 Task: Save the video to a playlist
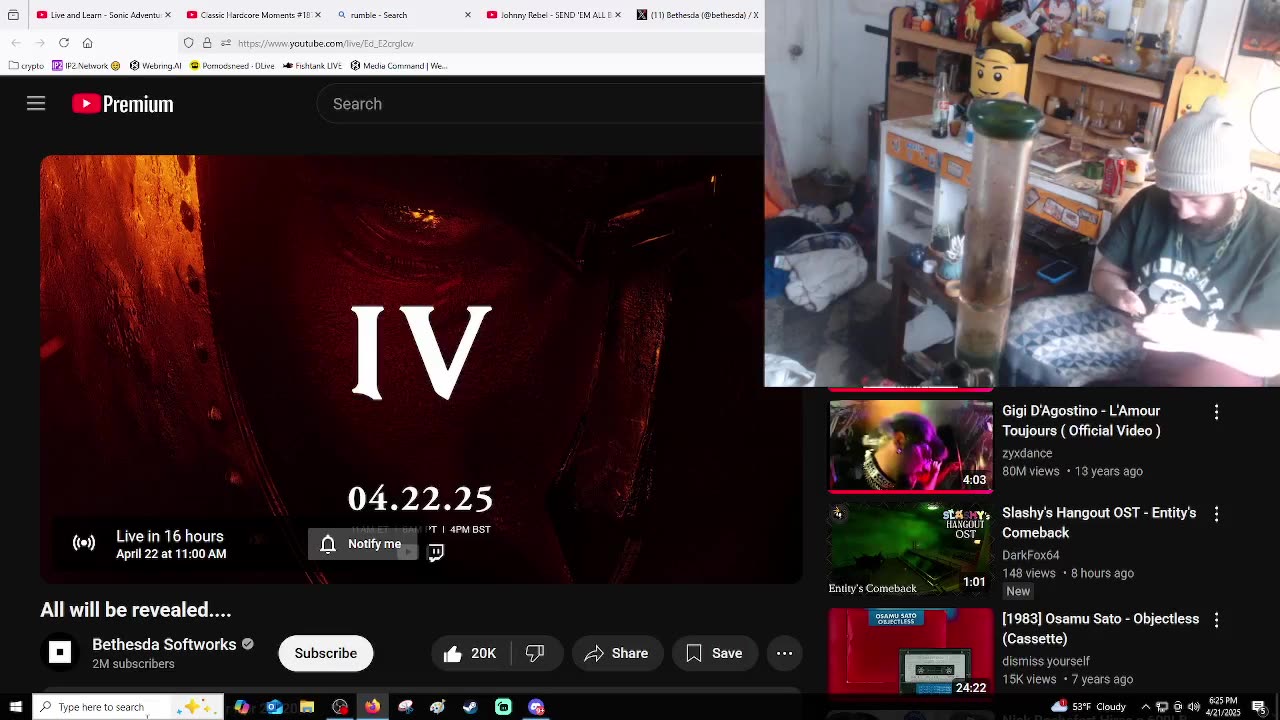pos(716,653)
